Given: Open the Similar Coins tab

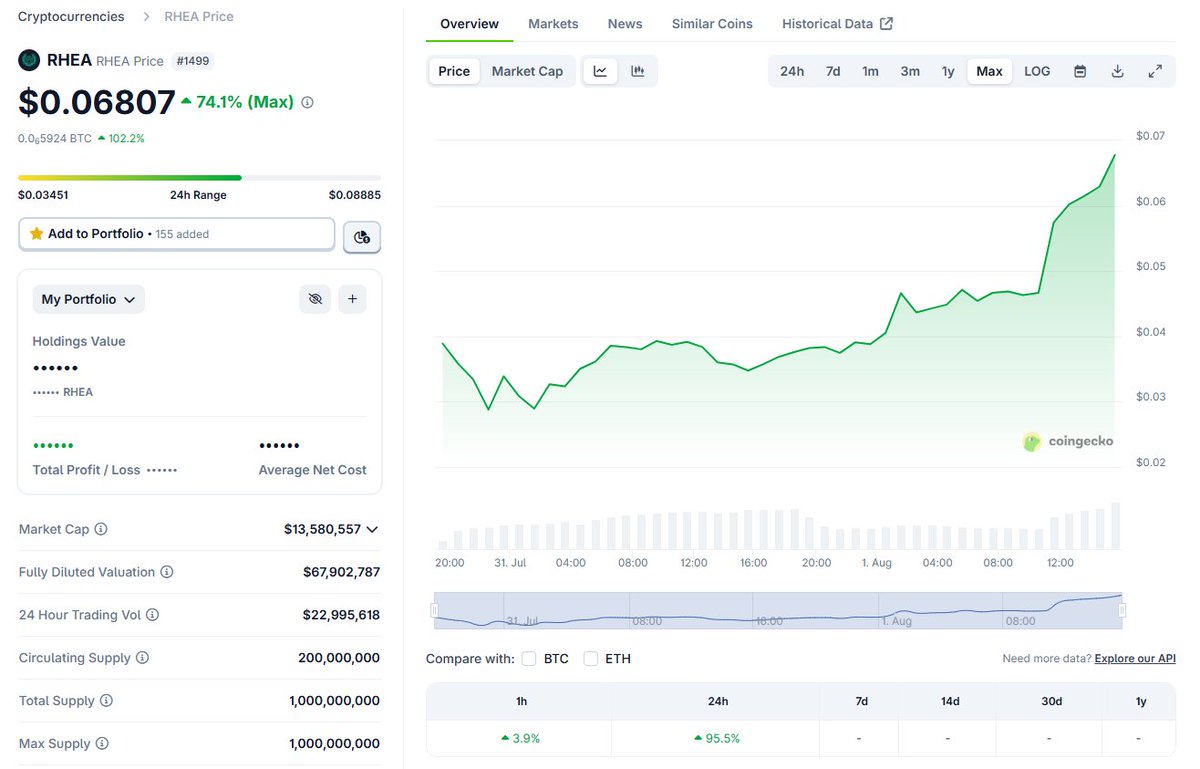Looking at the screenshot, I should (712, 23).
